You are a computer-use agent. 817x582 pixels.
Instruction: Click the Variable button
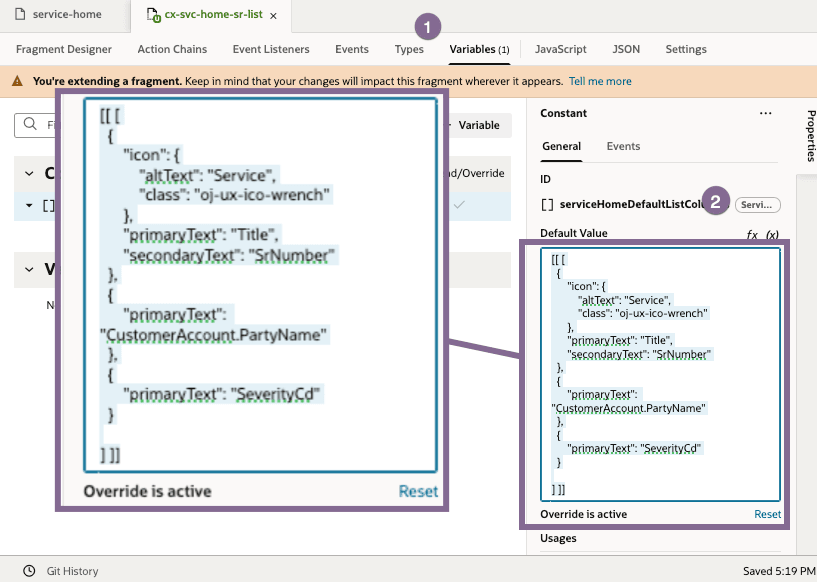479,125
